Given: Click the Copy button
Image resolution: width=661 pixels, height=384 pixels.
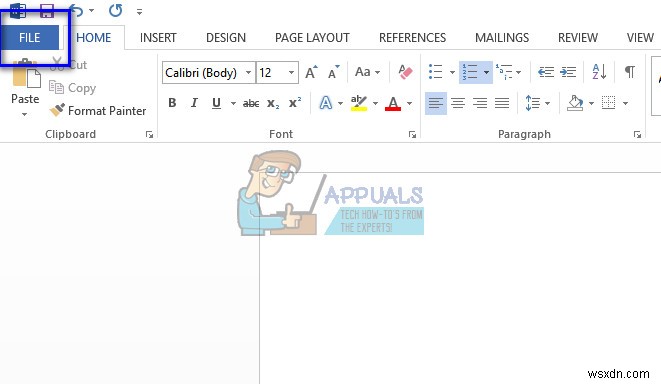Looking at the screenshot, I should click(73, 88).
